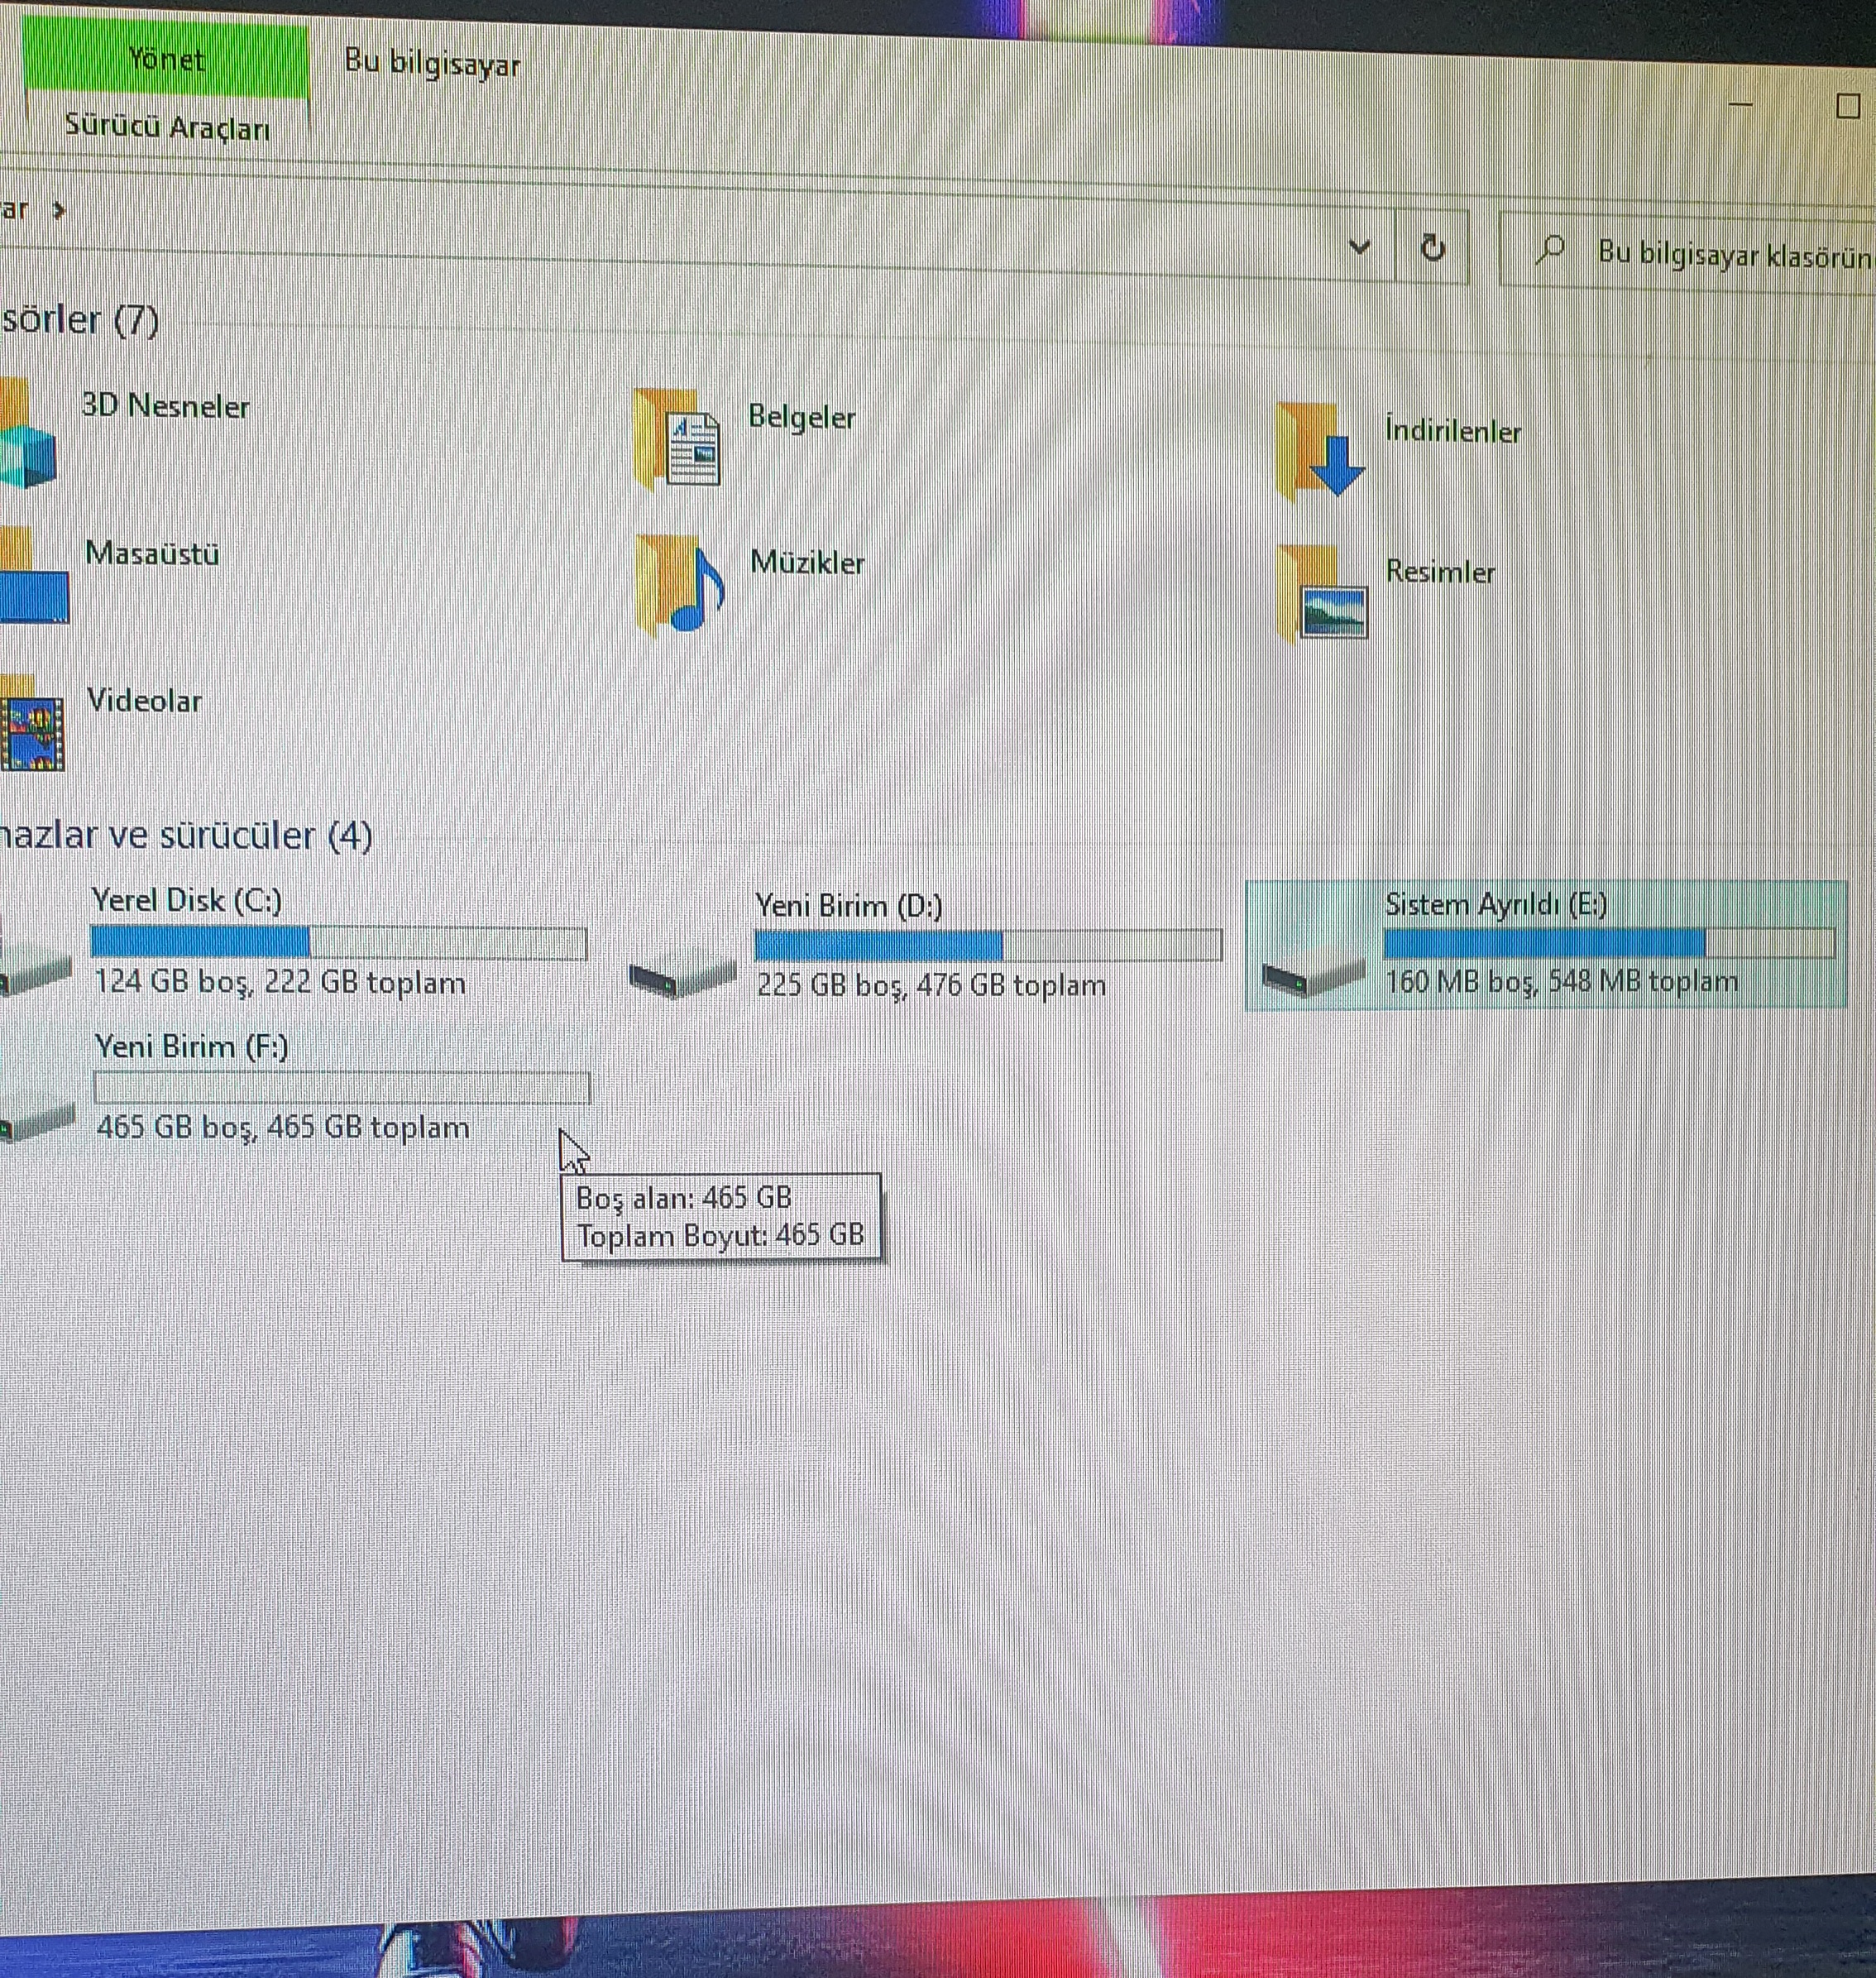Click Yeni Birim (F:) drive label
The width and height of the screenshot is (1876, 1978).
tap(192, 1047)
